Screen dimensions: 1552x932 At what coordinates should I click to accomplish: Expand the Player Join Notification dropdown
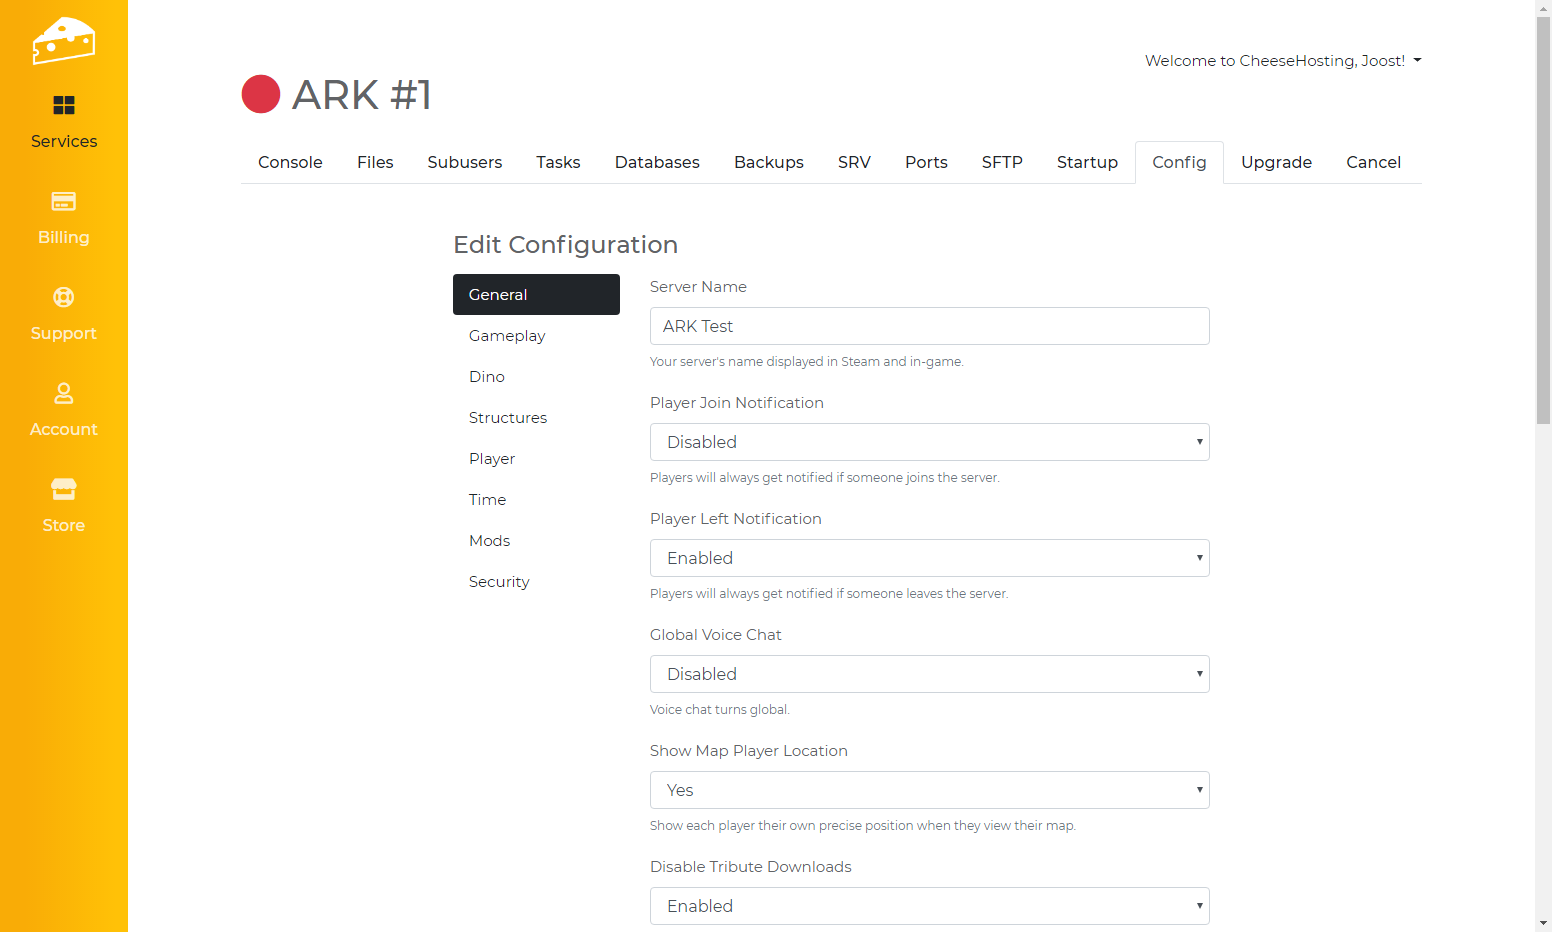click(x=929, y=442)
